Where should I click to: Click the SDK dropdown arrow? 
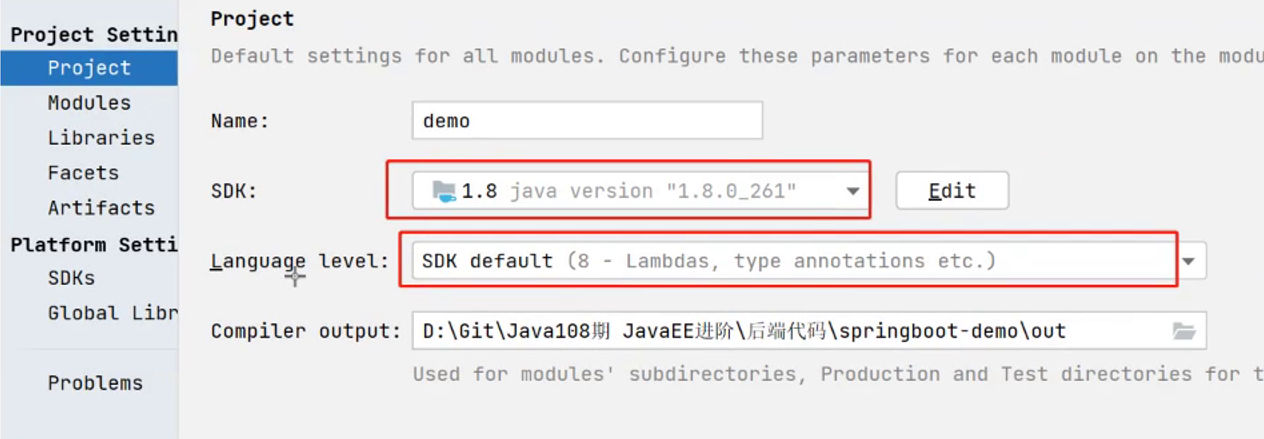(x=852, y=191)
